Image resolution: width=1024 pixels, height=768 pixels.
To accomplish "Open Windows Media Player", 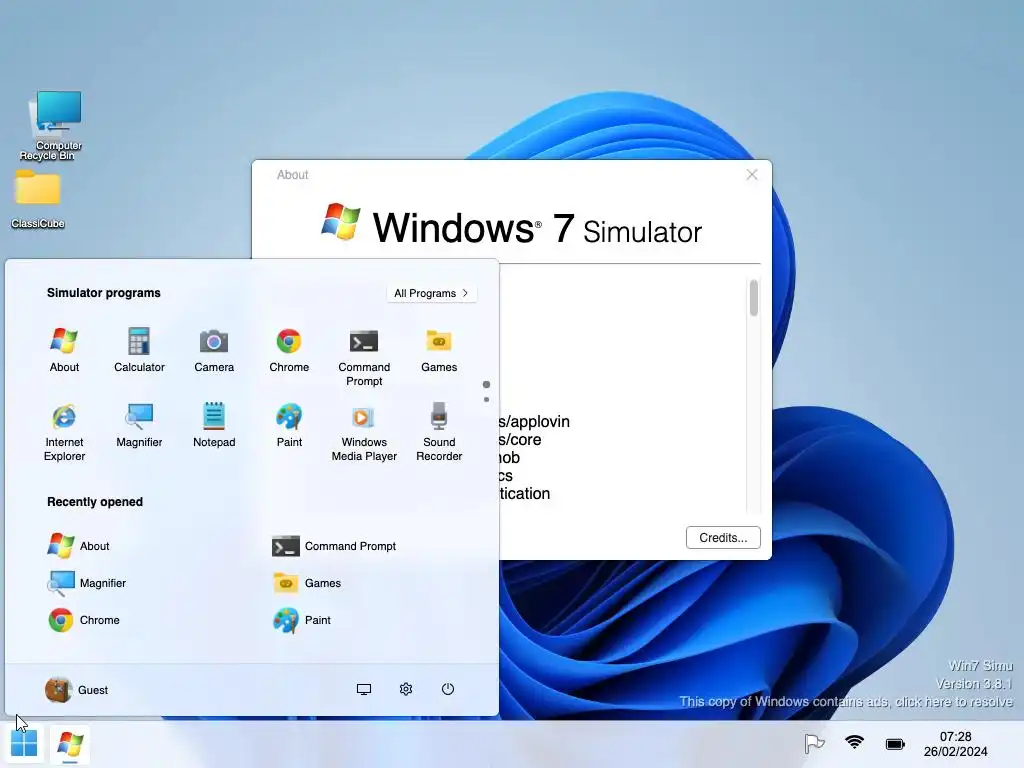I will [364, 432].
